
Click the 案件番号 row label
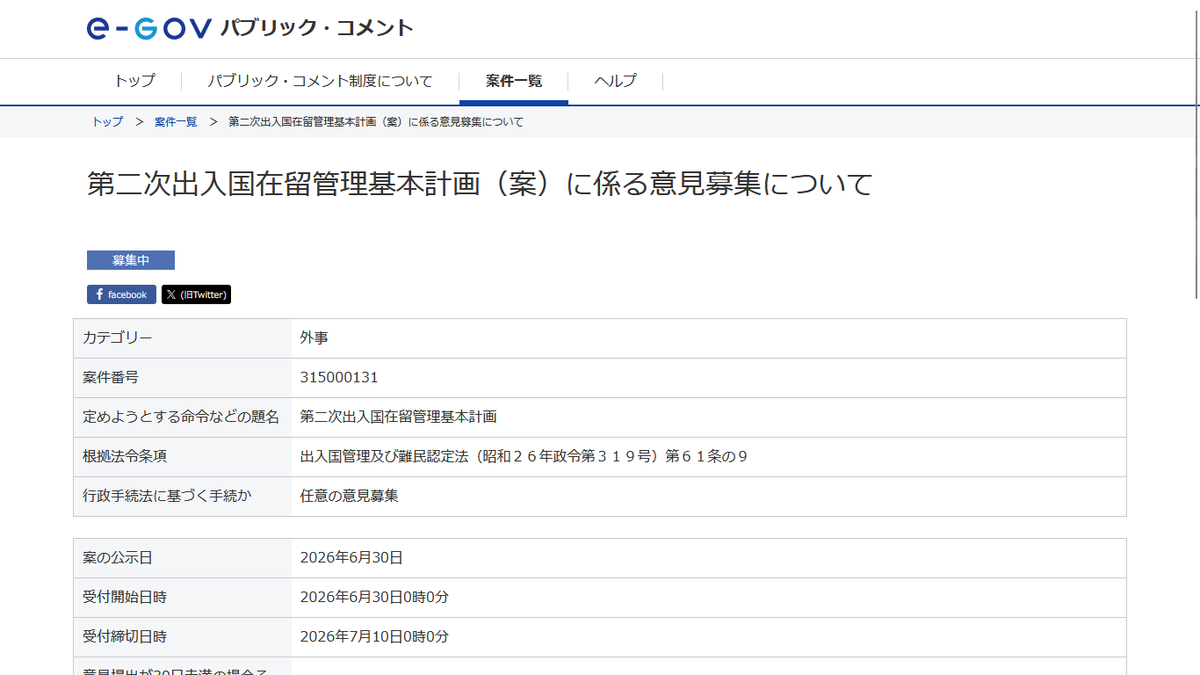pyautogui.click(x=111, y=377)
